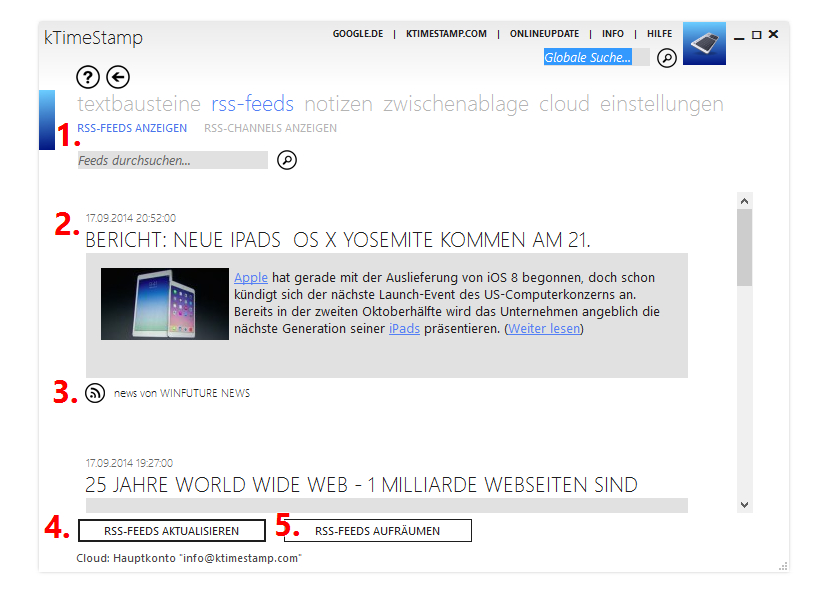Click the kTimeStamp application title

pos(93,38)
